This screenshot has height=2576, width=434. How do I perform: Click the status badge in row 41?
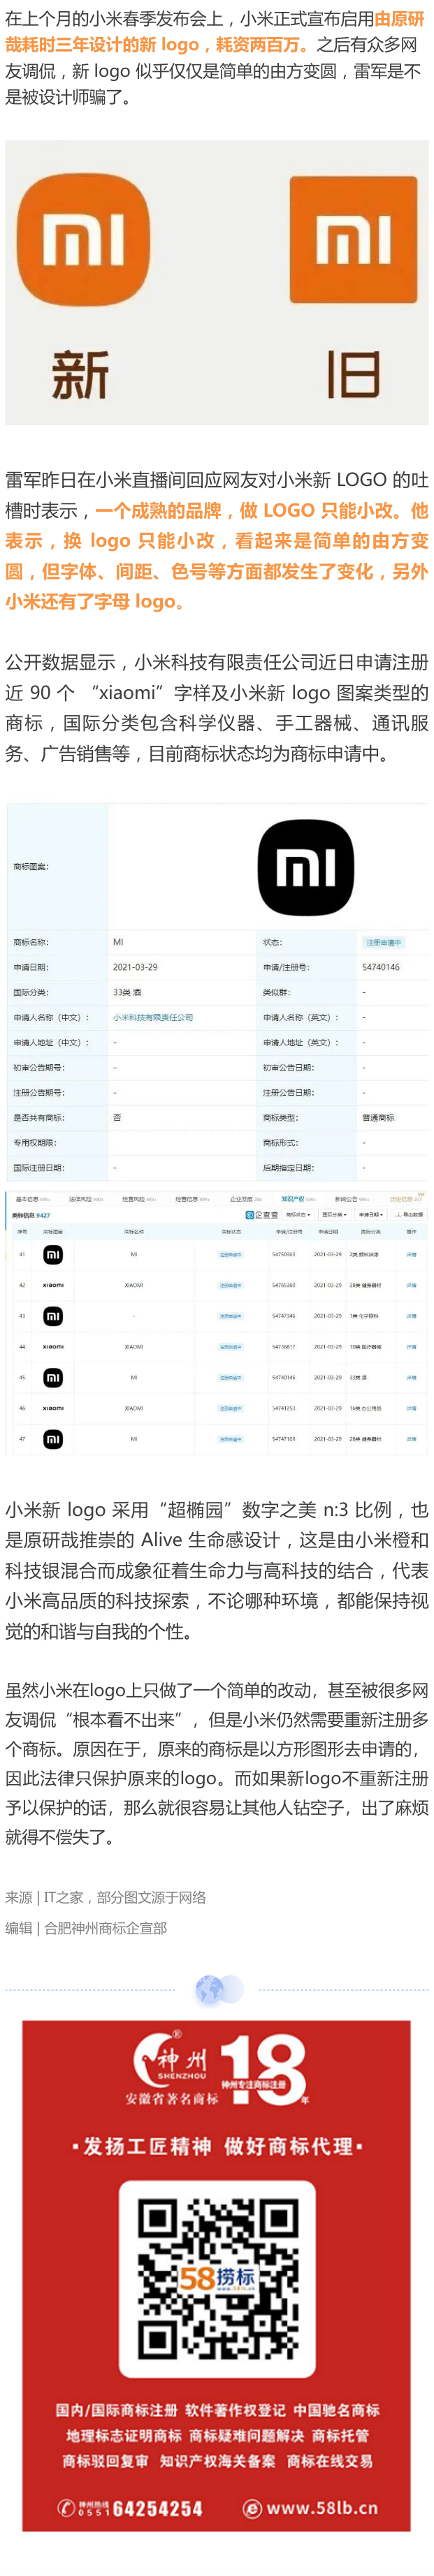click(231, 1254)
